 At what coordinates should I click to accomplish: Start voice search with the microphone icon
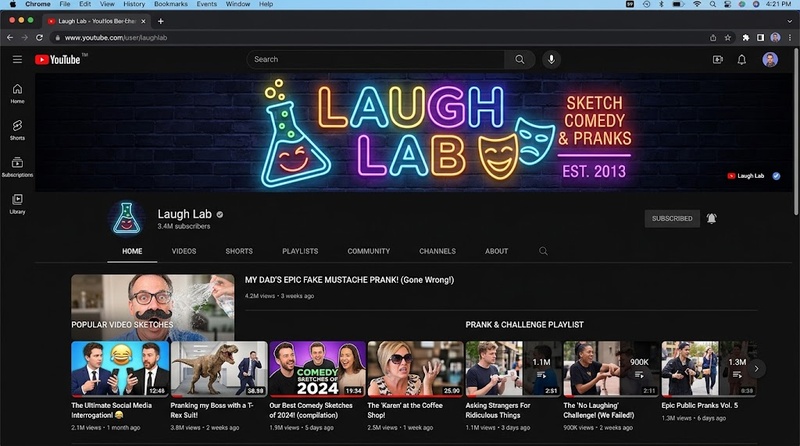551,60
